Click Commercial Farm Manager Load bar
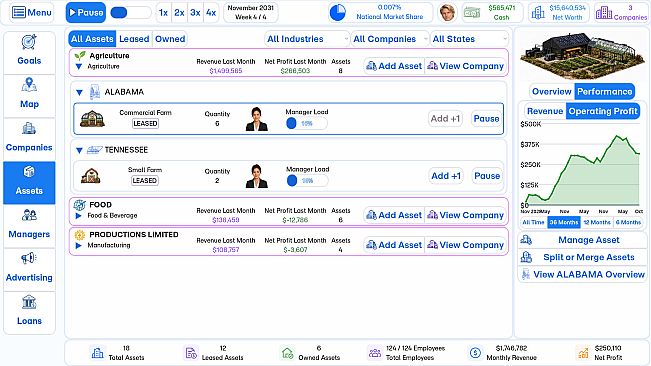651x366 pixels. (x=307, y=123)
